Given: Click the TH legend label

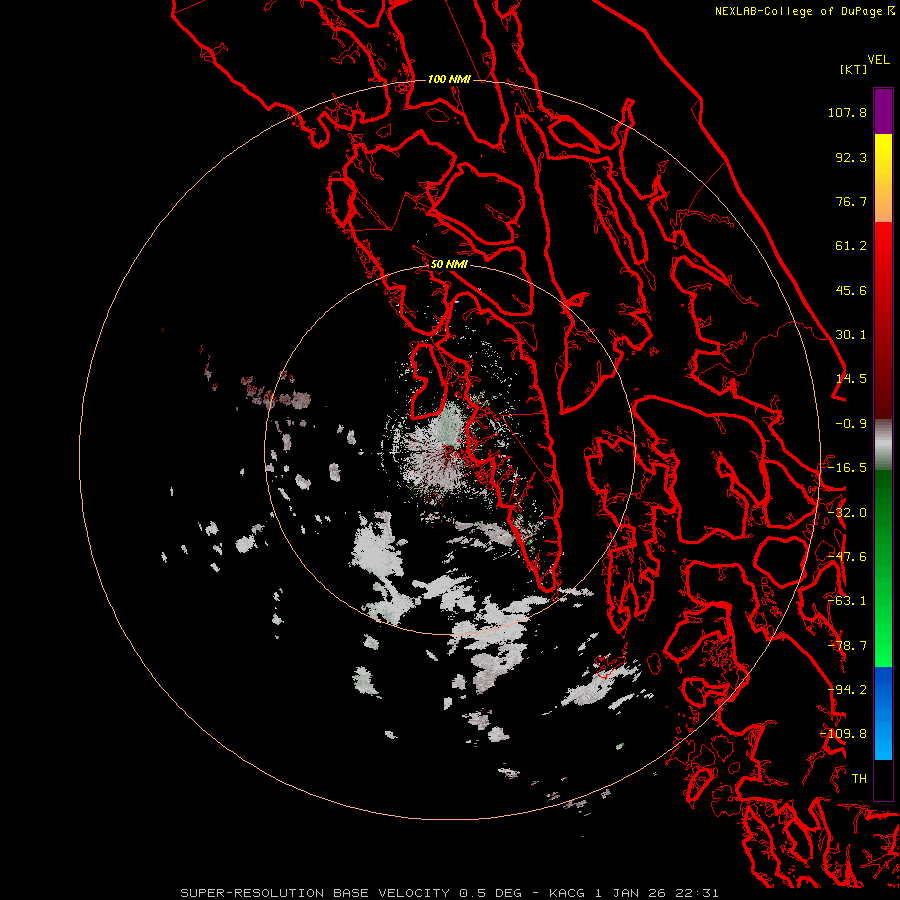Looking at the screenshot, I should pyautogui.click(x=859, y=779).
